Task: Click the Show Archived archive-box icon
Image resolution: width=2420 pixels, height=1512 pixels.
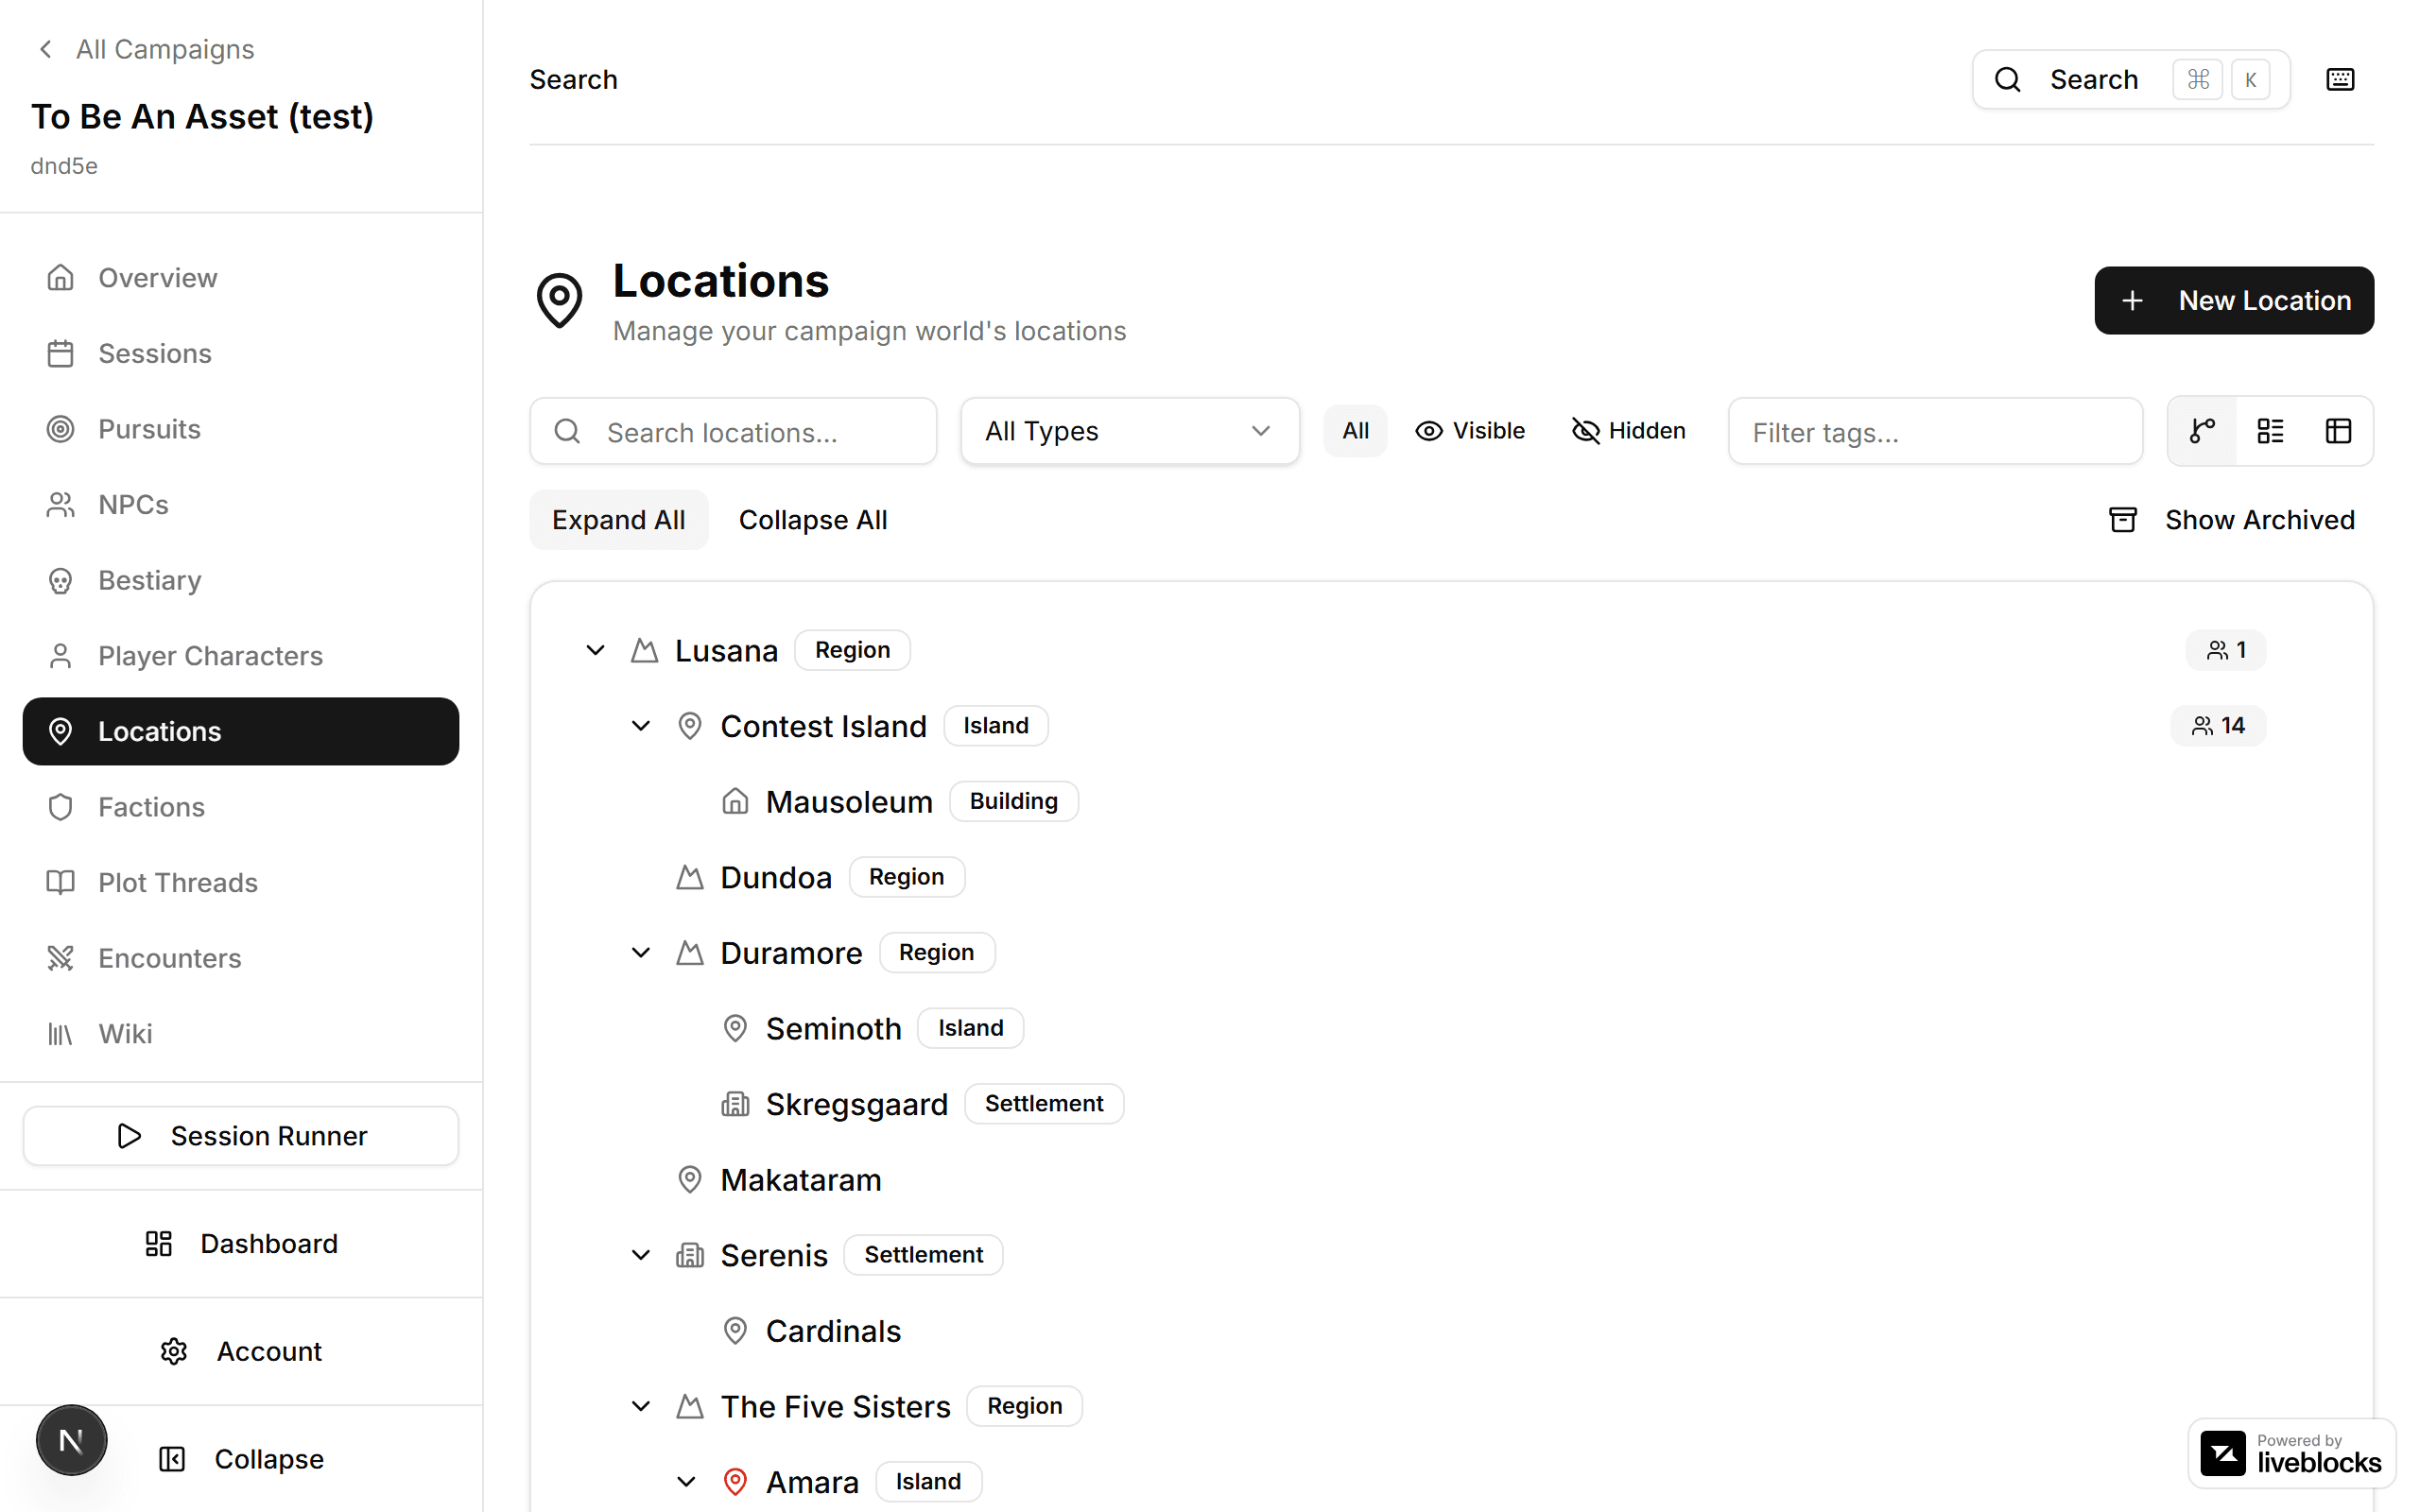Action: tap(2122, 519)
